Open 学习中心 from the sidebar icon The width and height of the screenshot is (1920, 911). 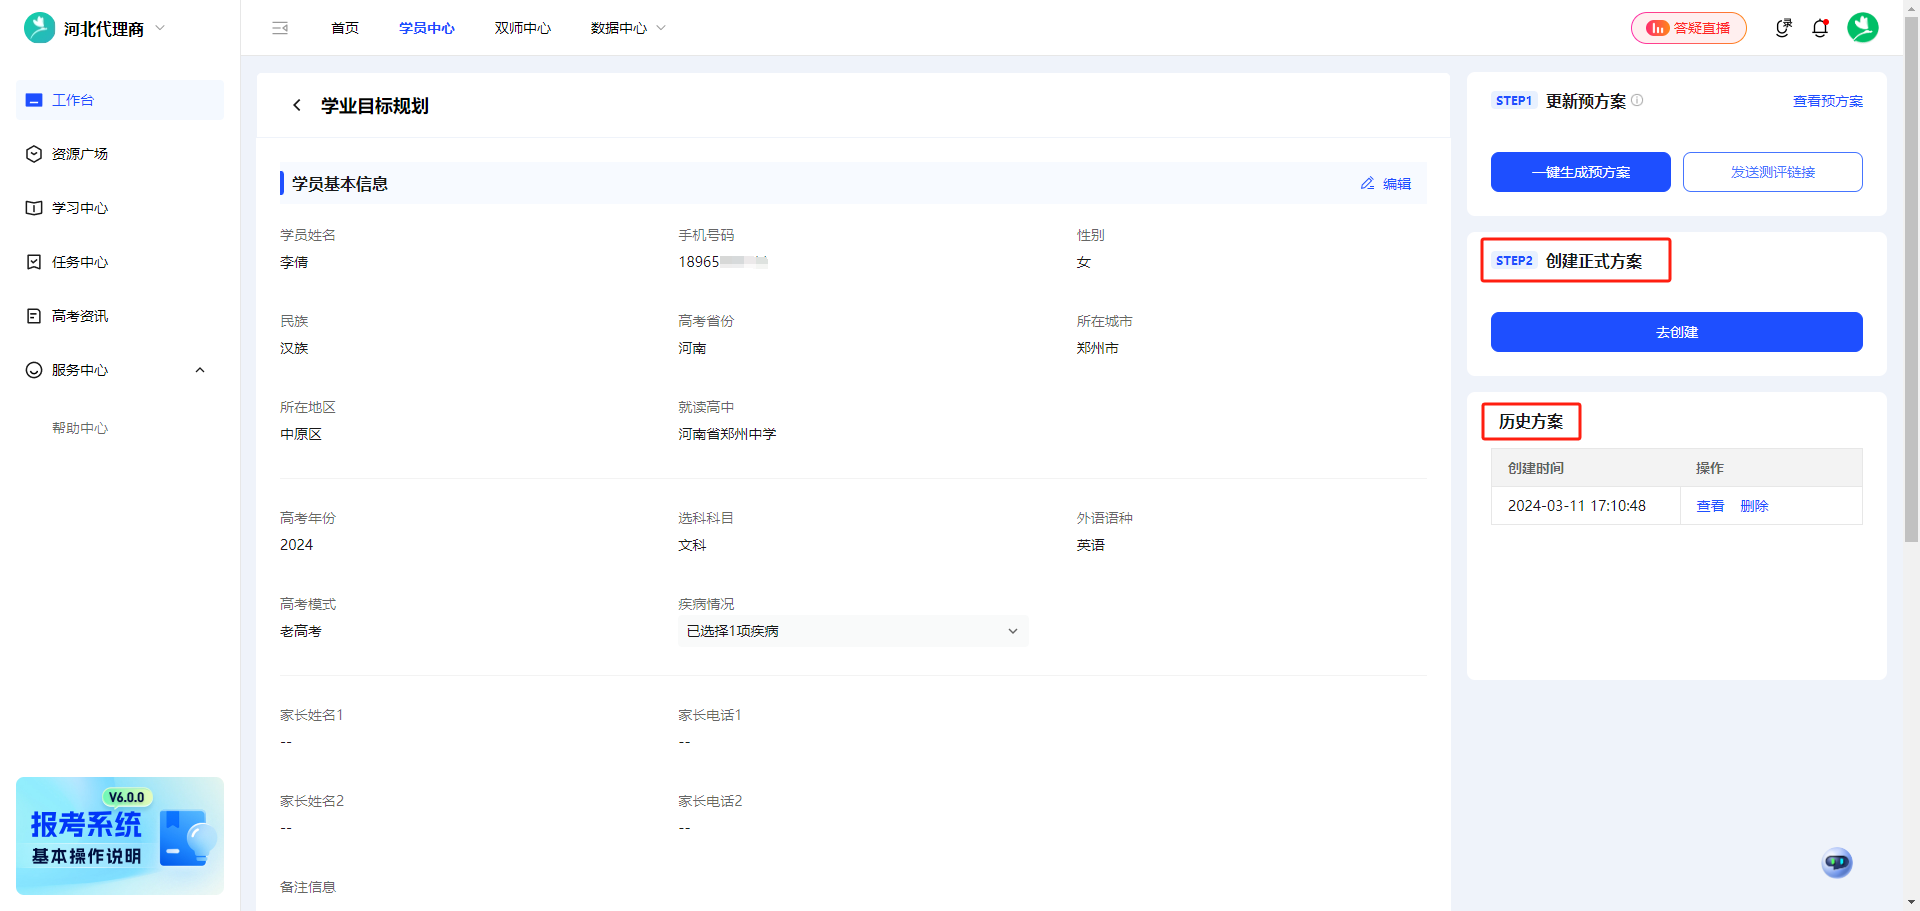tap(33, 208)
